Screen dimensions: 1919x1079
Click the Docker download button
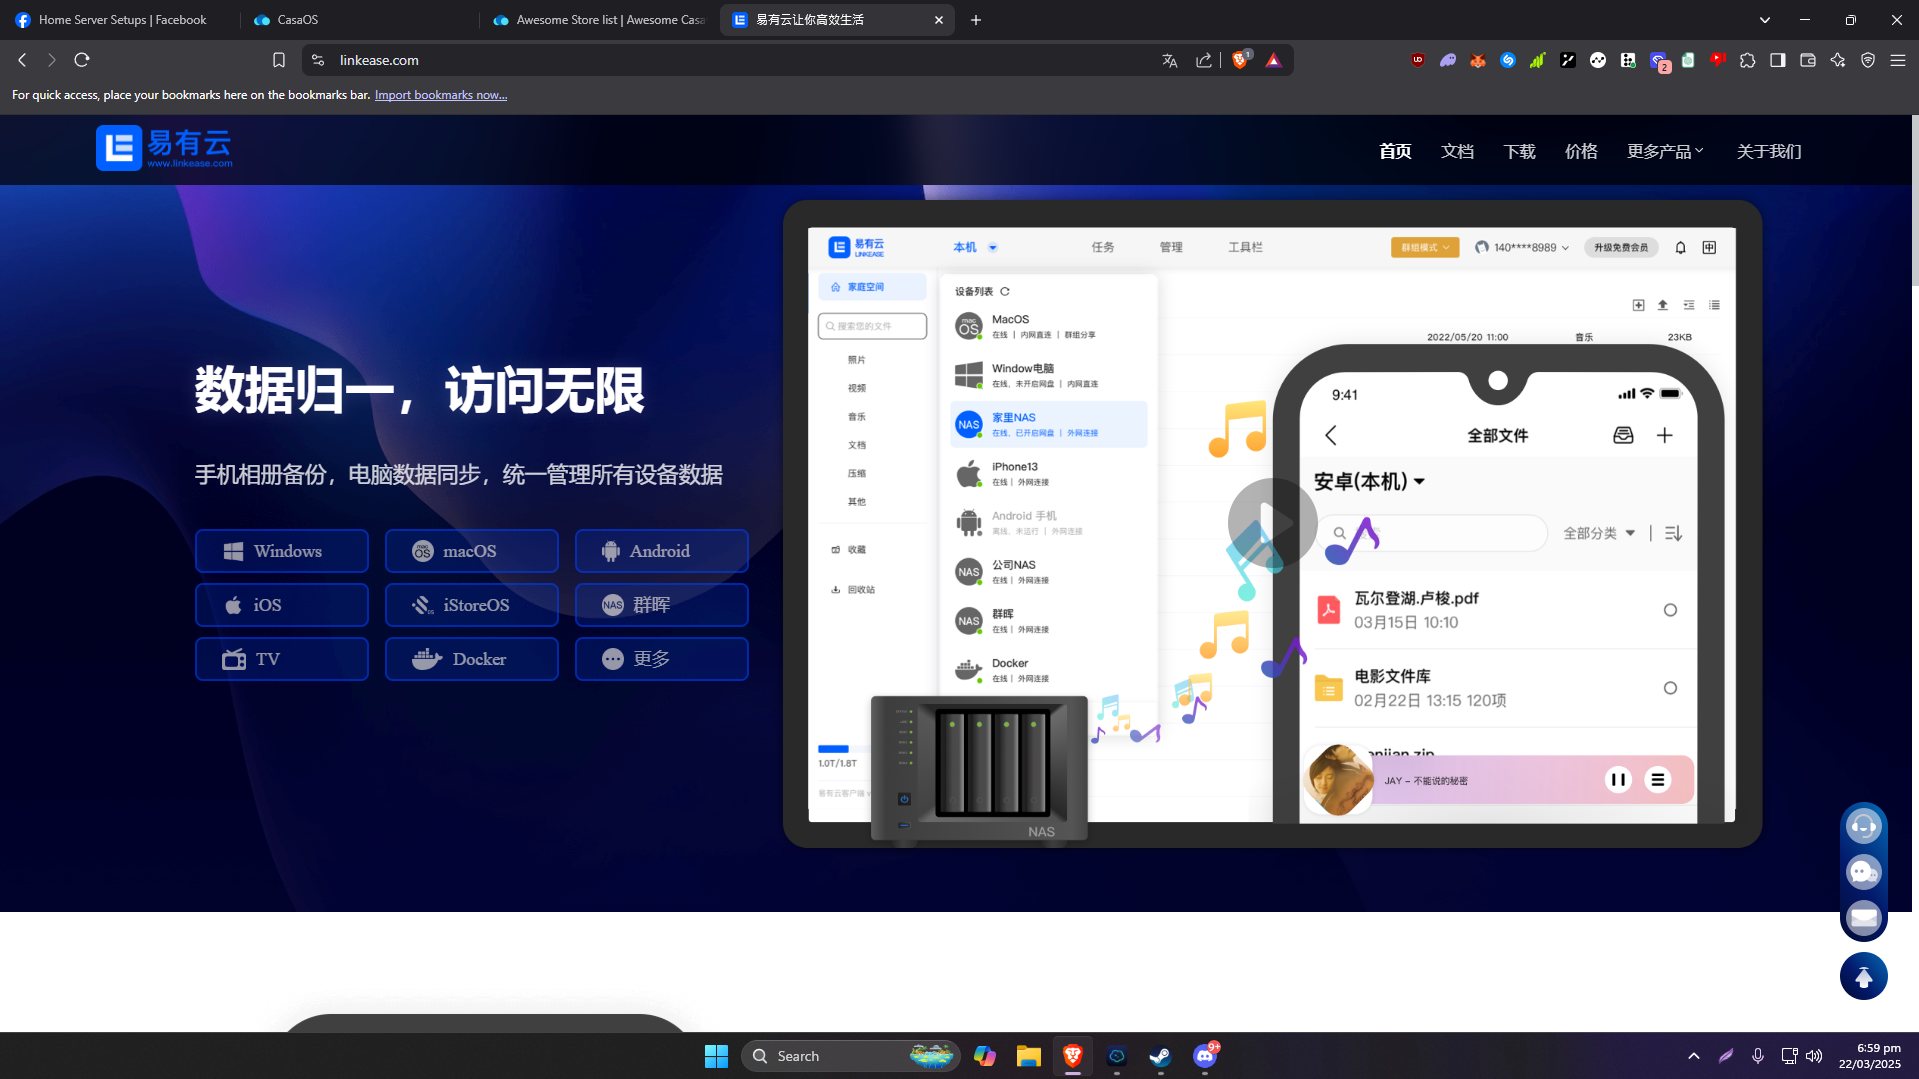tap(472, 659)
